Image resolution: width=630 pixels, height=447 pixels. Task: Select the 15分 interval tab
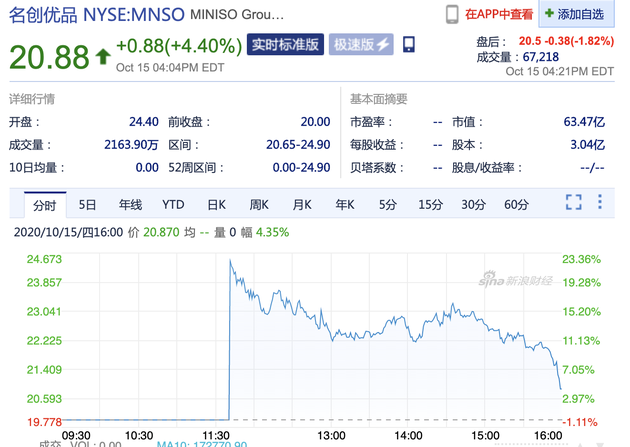[x=430, y=205]
